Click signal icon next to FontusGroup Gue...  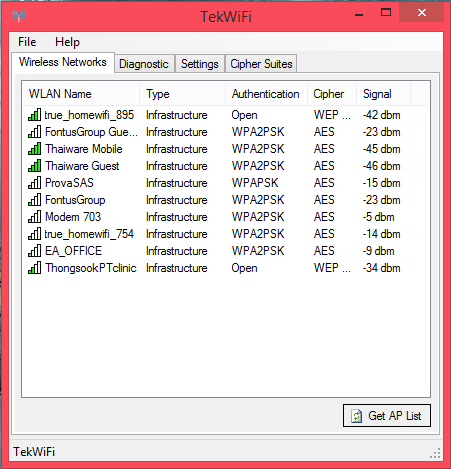[x=34, y=132]
